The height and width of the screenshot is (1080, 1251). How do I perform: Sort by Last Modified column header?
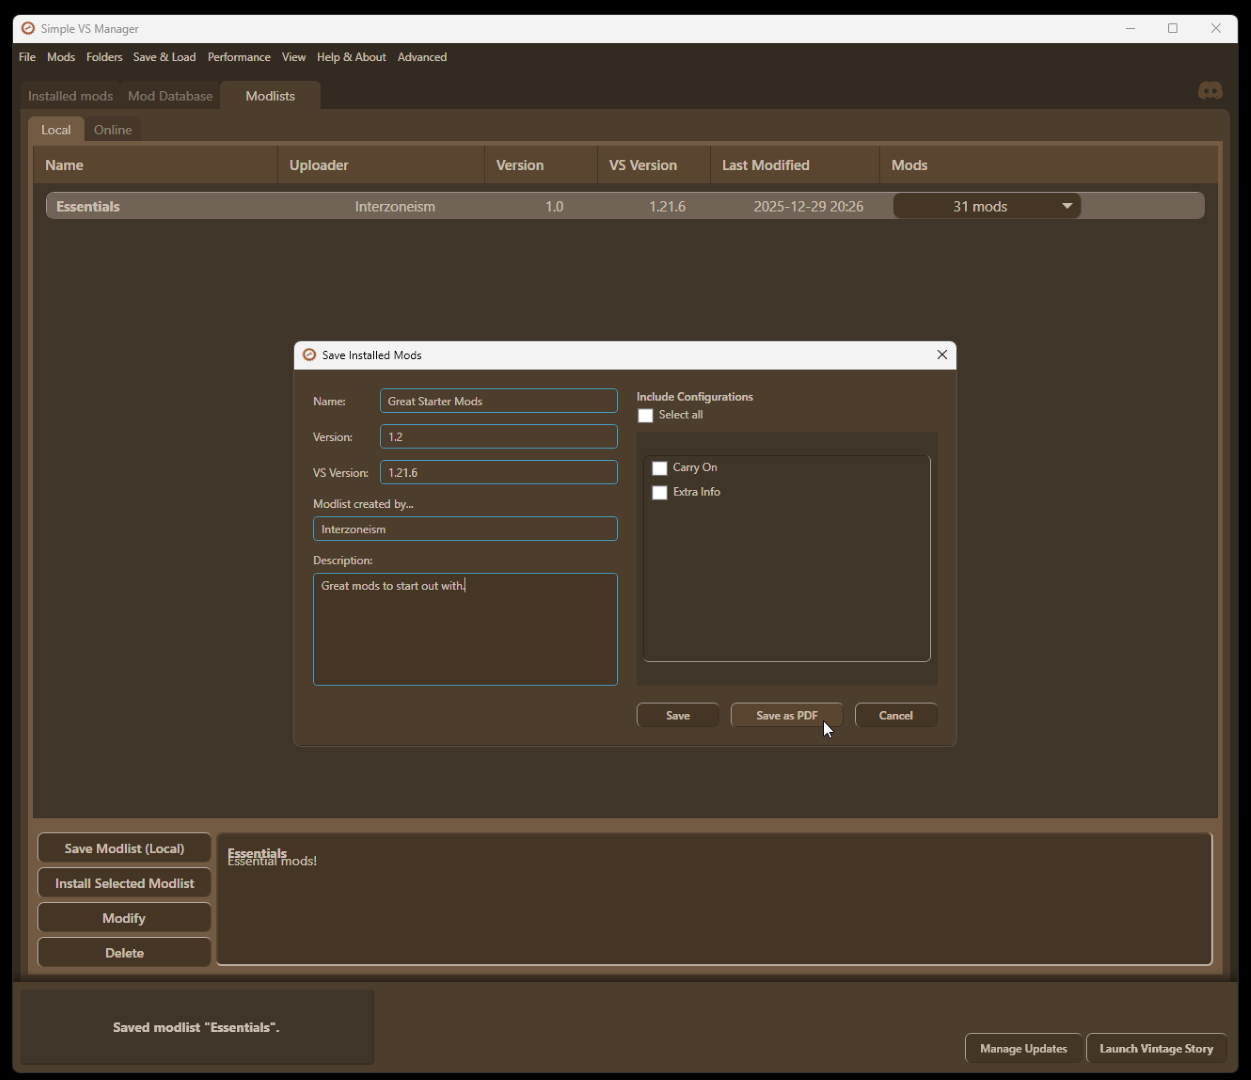click(766, 165)
